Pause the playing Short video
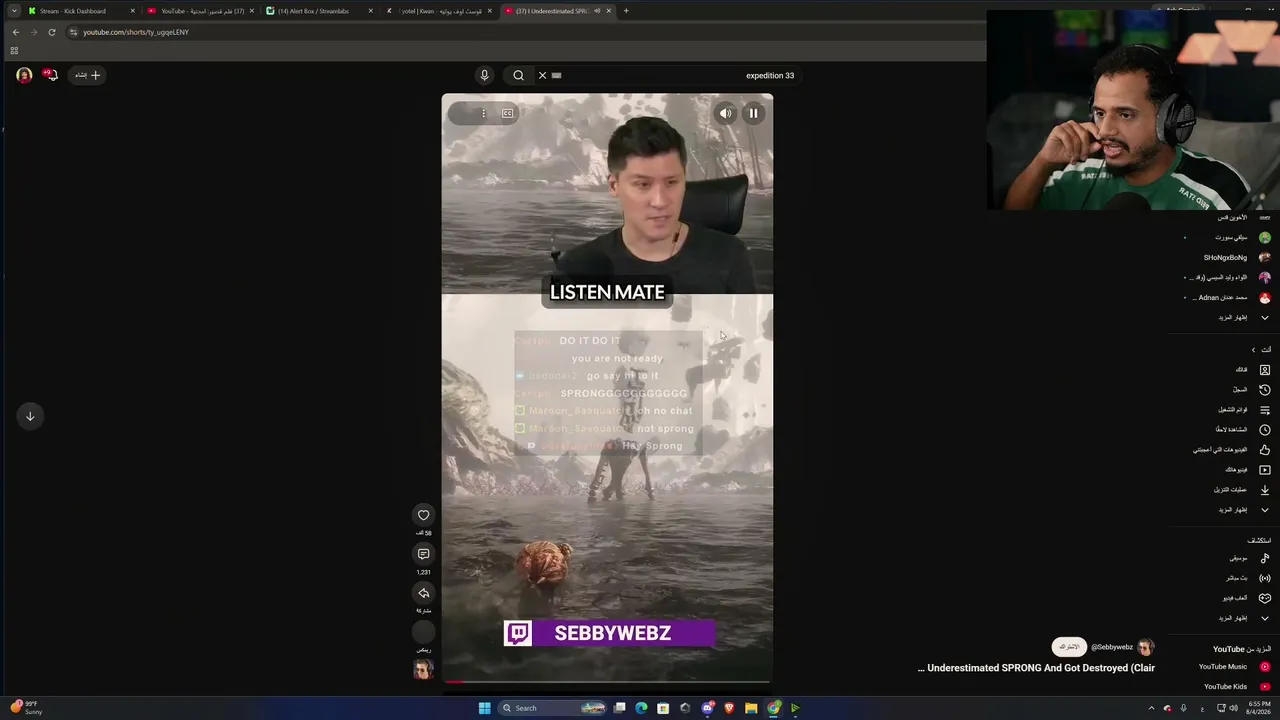Image resolution: width=1280 pixels, height=720 pixels. pos(754,113)
